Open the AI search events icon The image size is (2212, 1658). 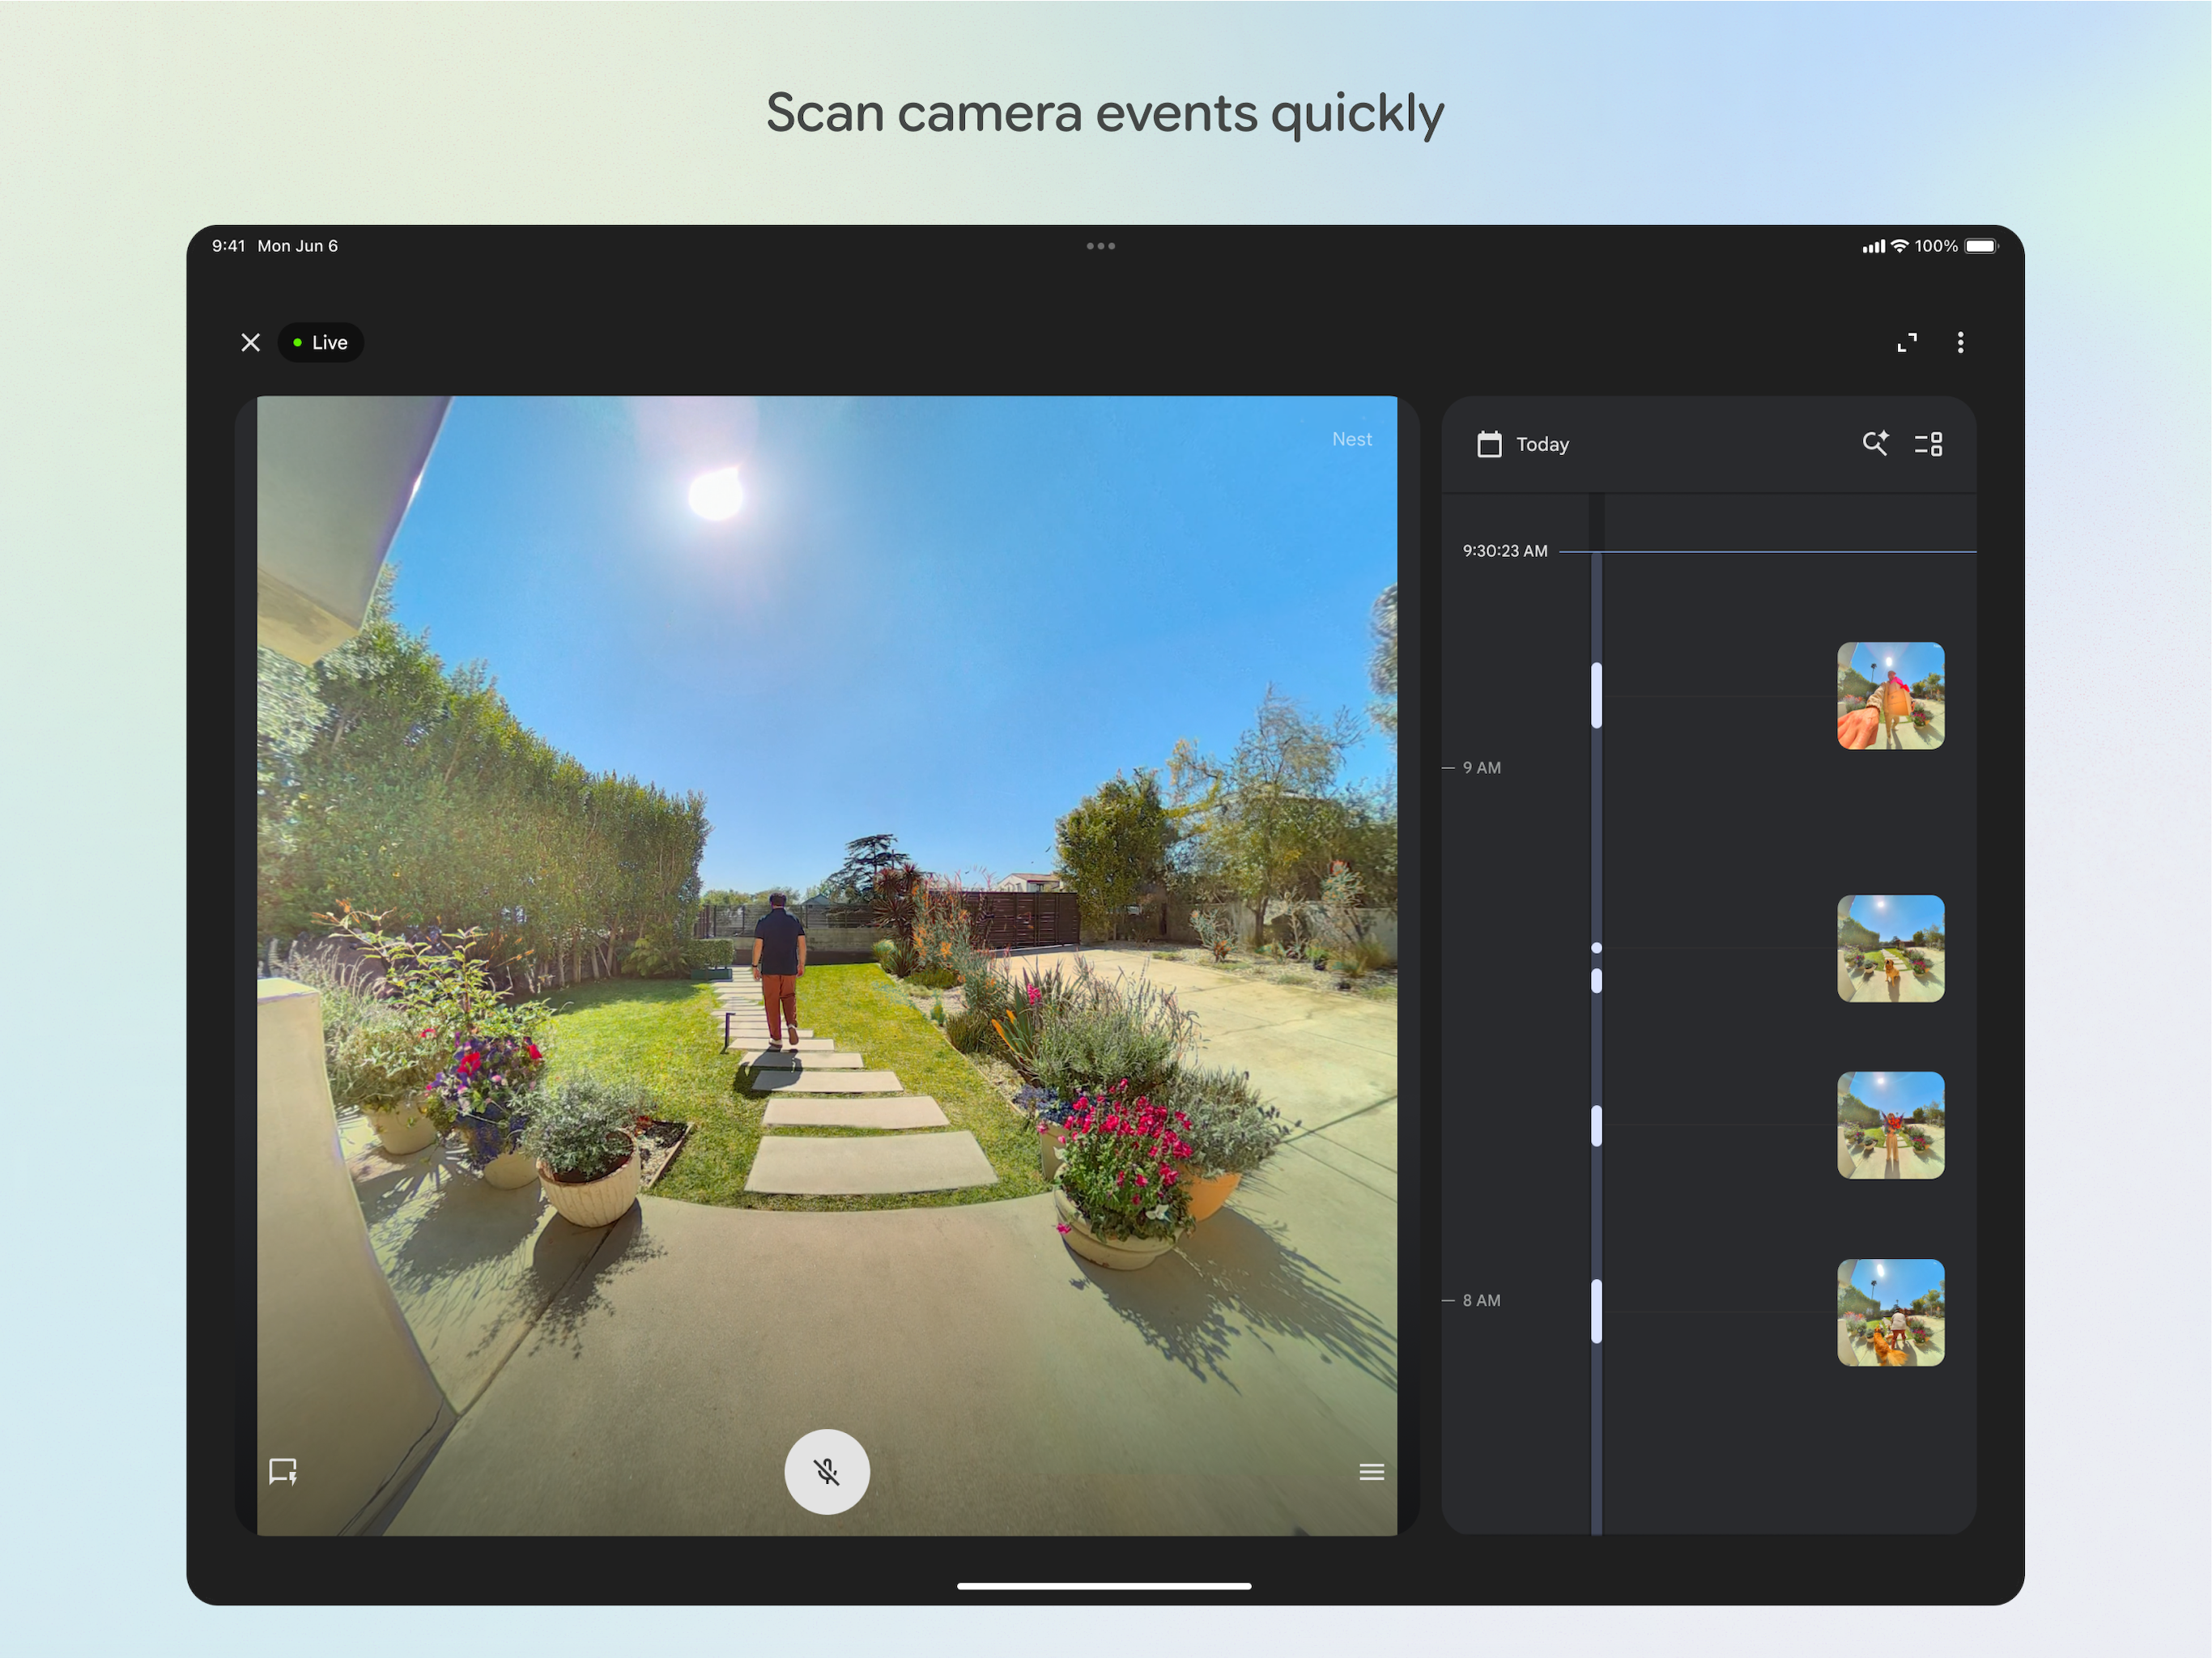(x=1875, y=443)
